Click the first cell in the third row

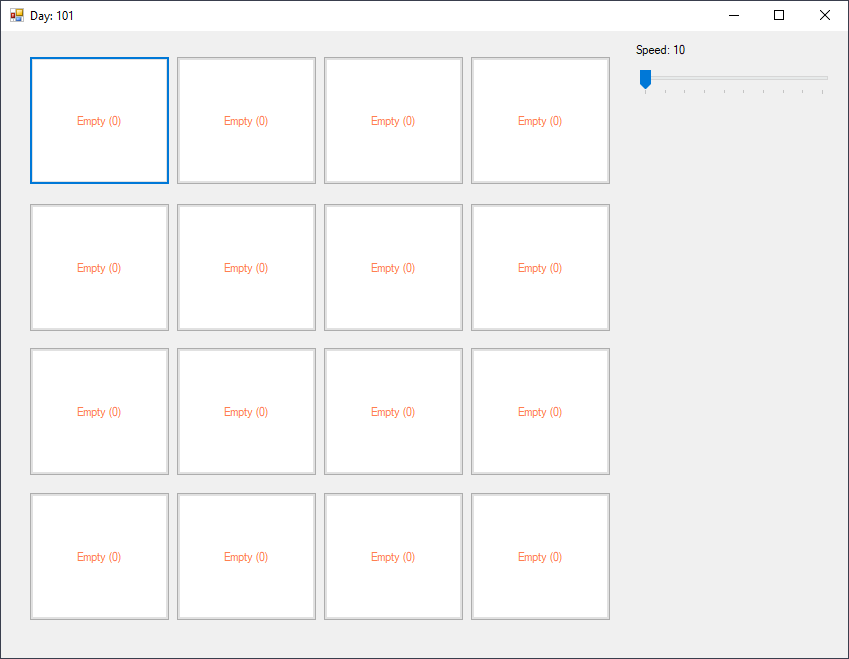pyautogui.click(x=99, y=412)
